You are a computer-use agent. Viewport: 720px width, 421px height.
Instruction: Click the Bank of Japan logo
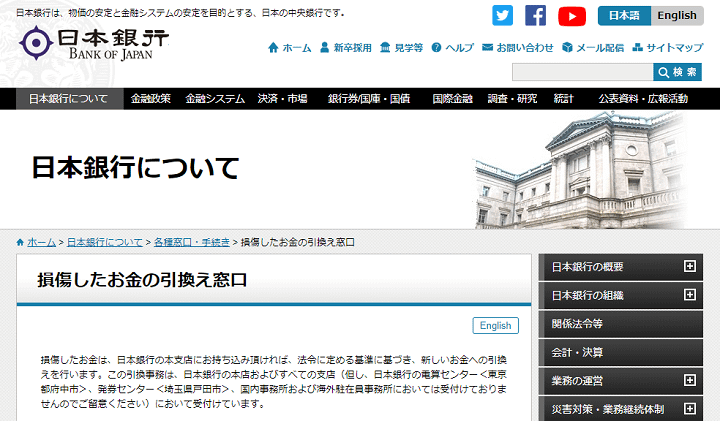click(94, 43)
